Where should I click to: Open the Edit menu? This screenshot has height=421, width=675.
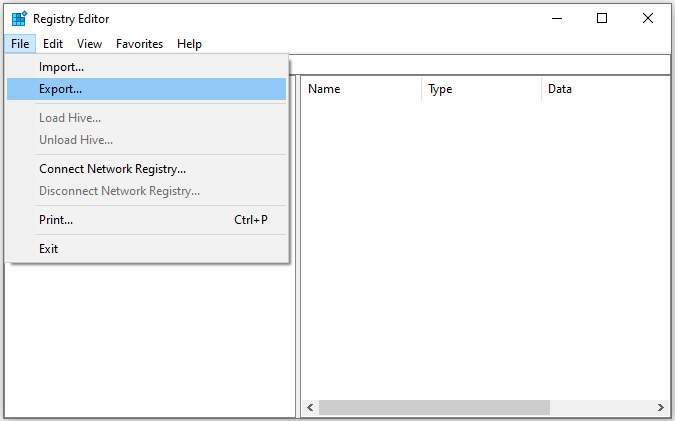point(53,44)
